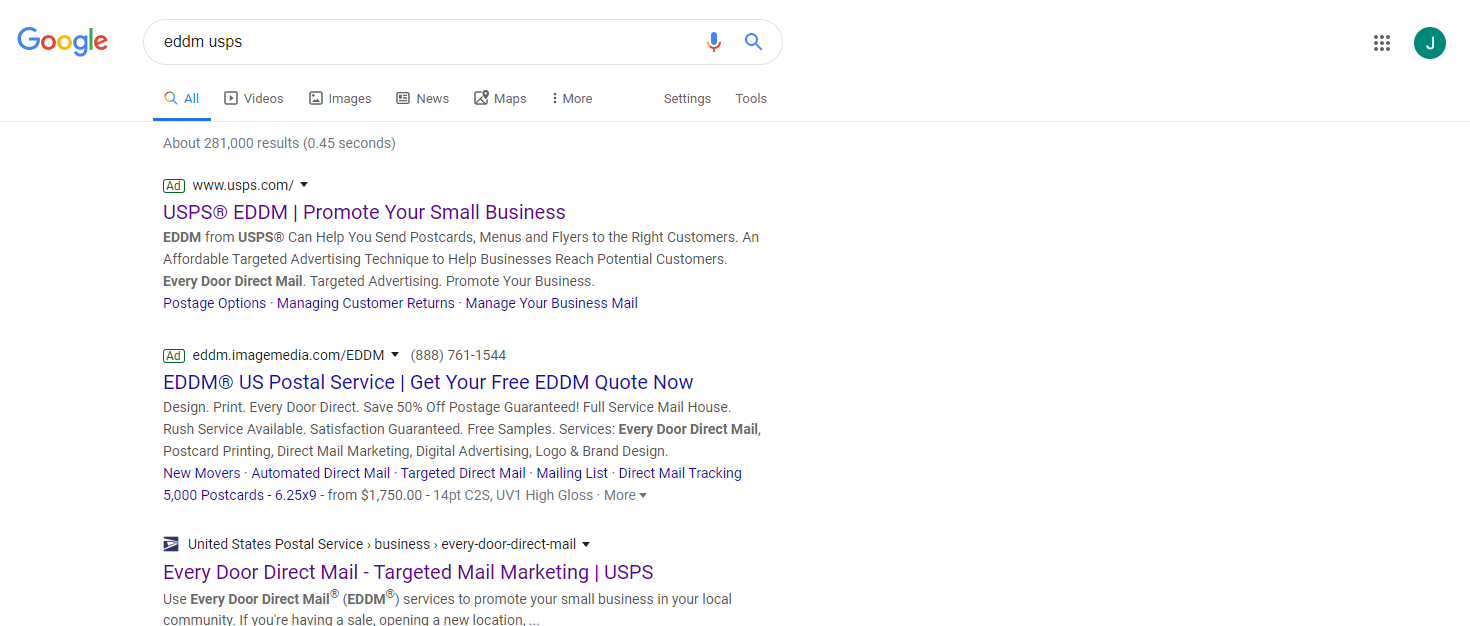Open the New Movers sitelink

202,473
